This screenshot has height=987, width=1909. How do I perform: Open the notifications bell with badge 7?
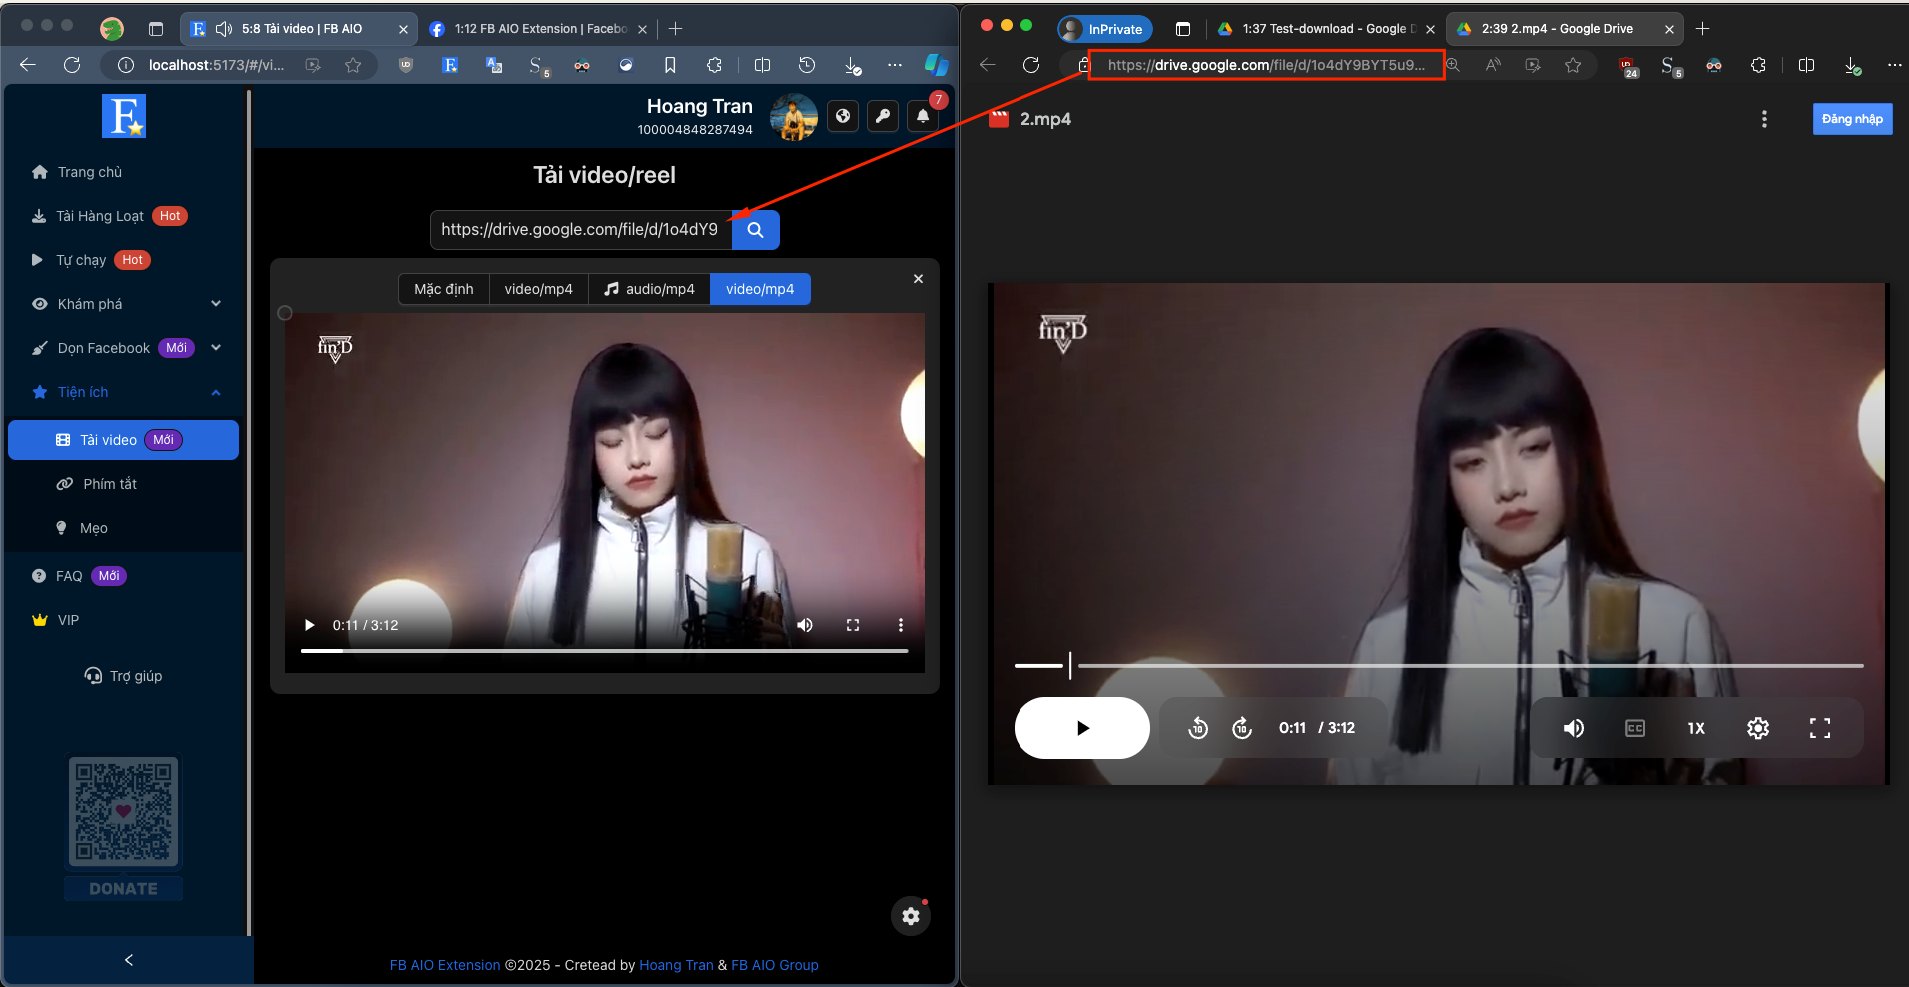[923, 117]
